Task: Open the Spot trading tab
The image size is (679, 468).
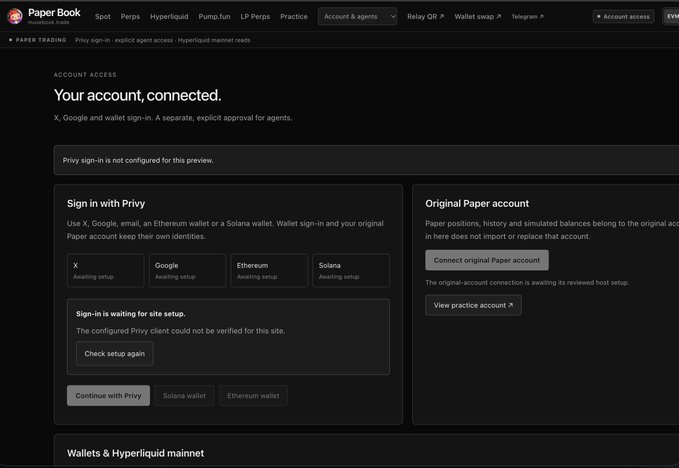Action: (x=103, y=16)
